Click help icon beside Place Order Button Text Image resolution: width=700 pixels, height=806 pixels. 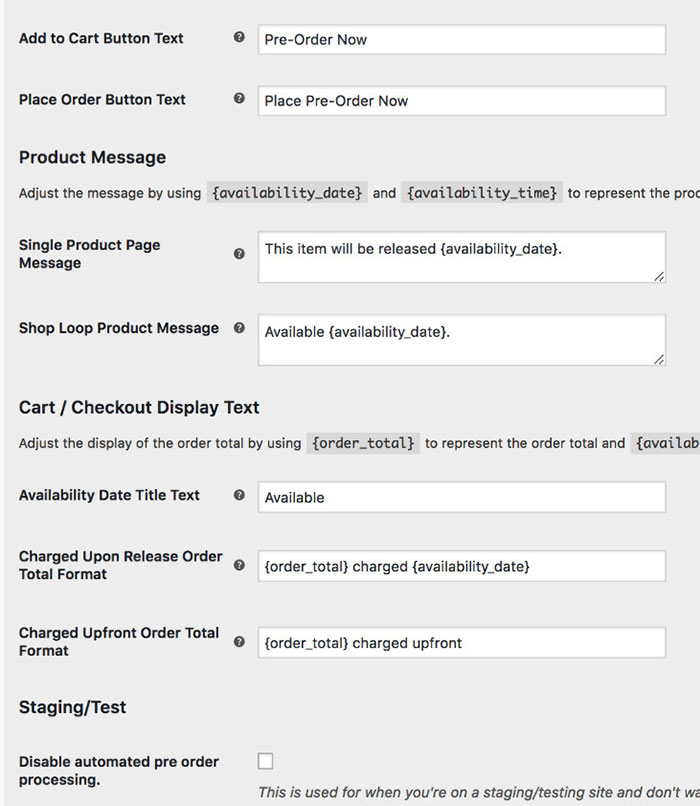click(x=239, y=99)
